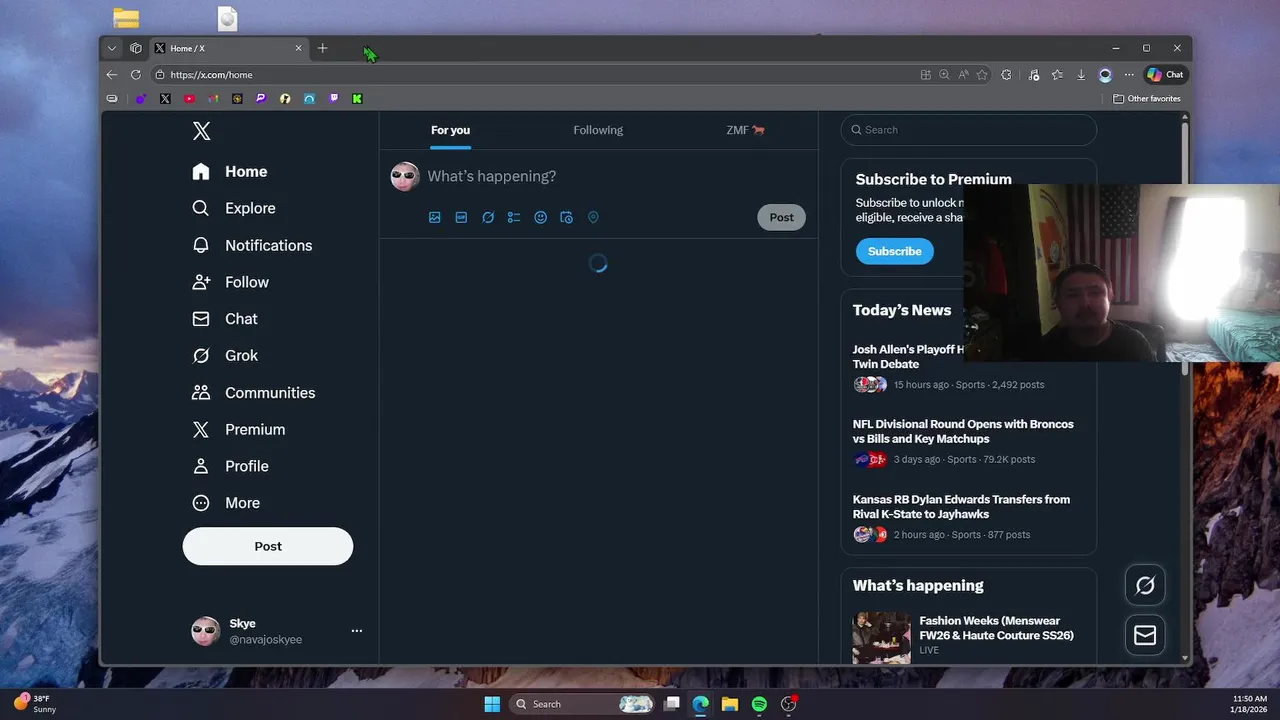1280x720 pixels.
Task: Open Home in the left navigation
Action: point(230,172)
